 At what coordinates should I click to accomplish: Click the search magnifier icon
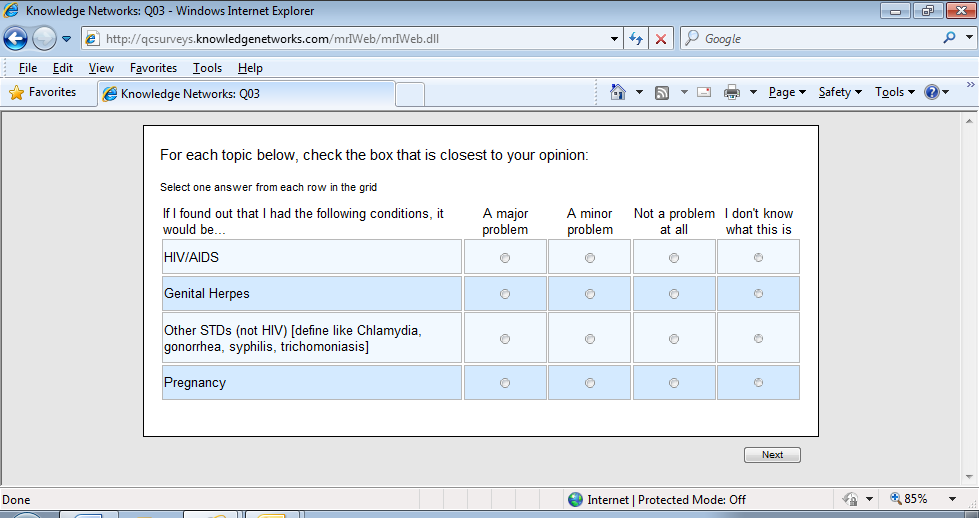950,38
